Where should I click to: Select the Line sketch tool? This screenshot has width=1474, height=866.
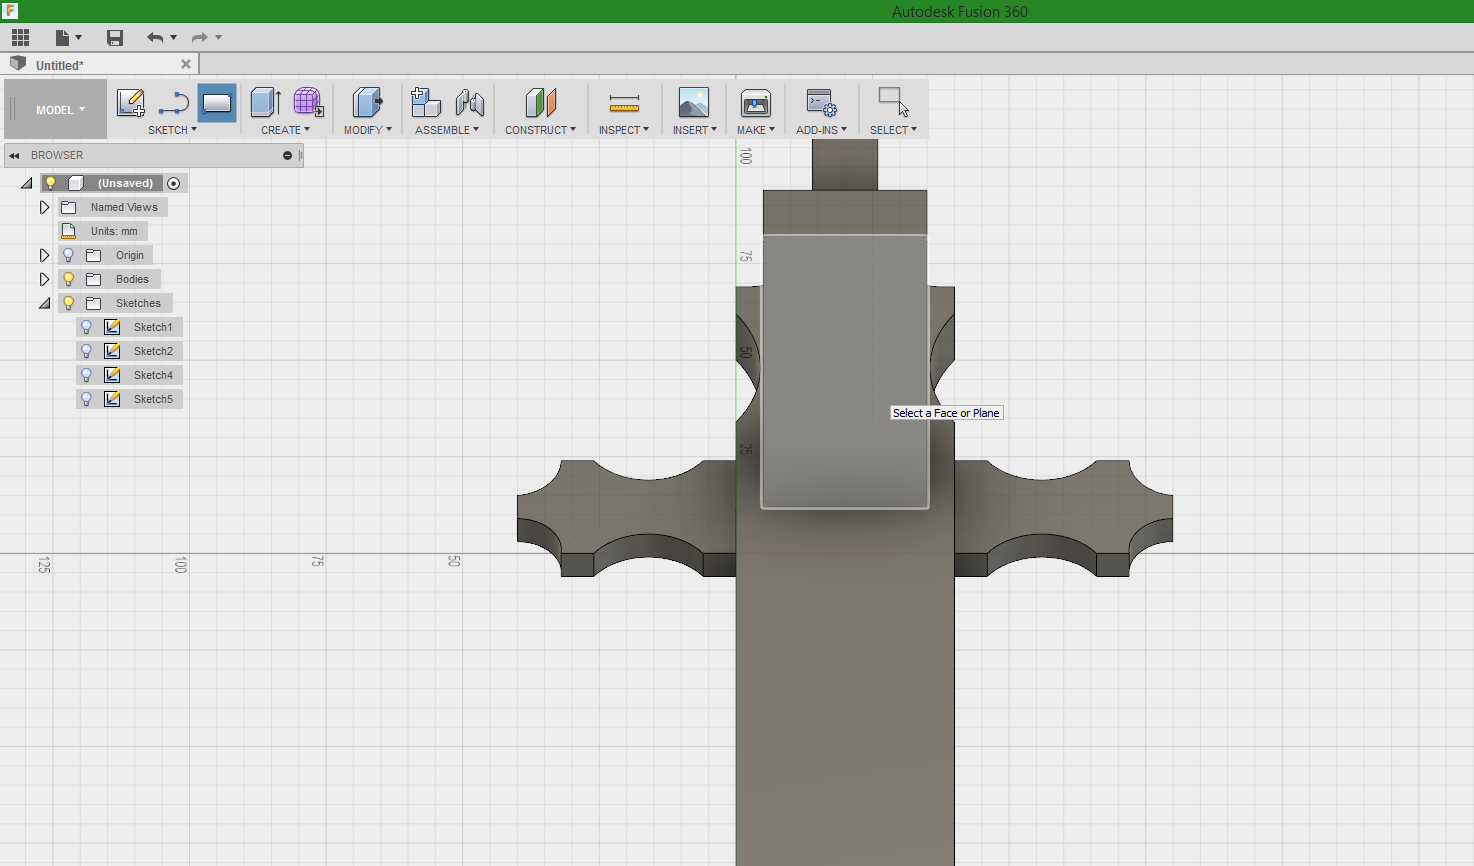174,102
